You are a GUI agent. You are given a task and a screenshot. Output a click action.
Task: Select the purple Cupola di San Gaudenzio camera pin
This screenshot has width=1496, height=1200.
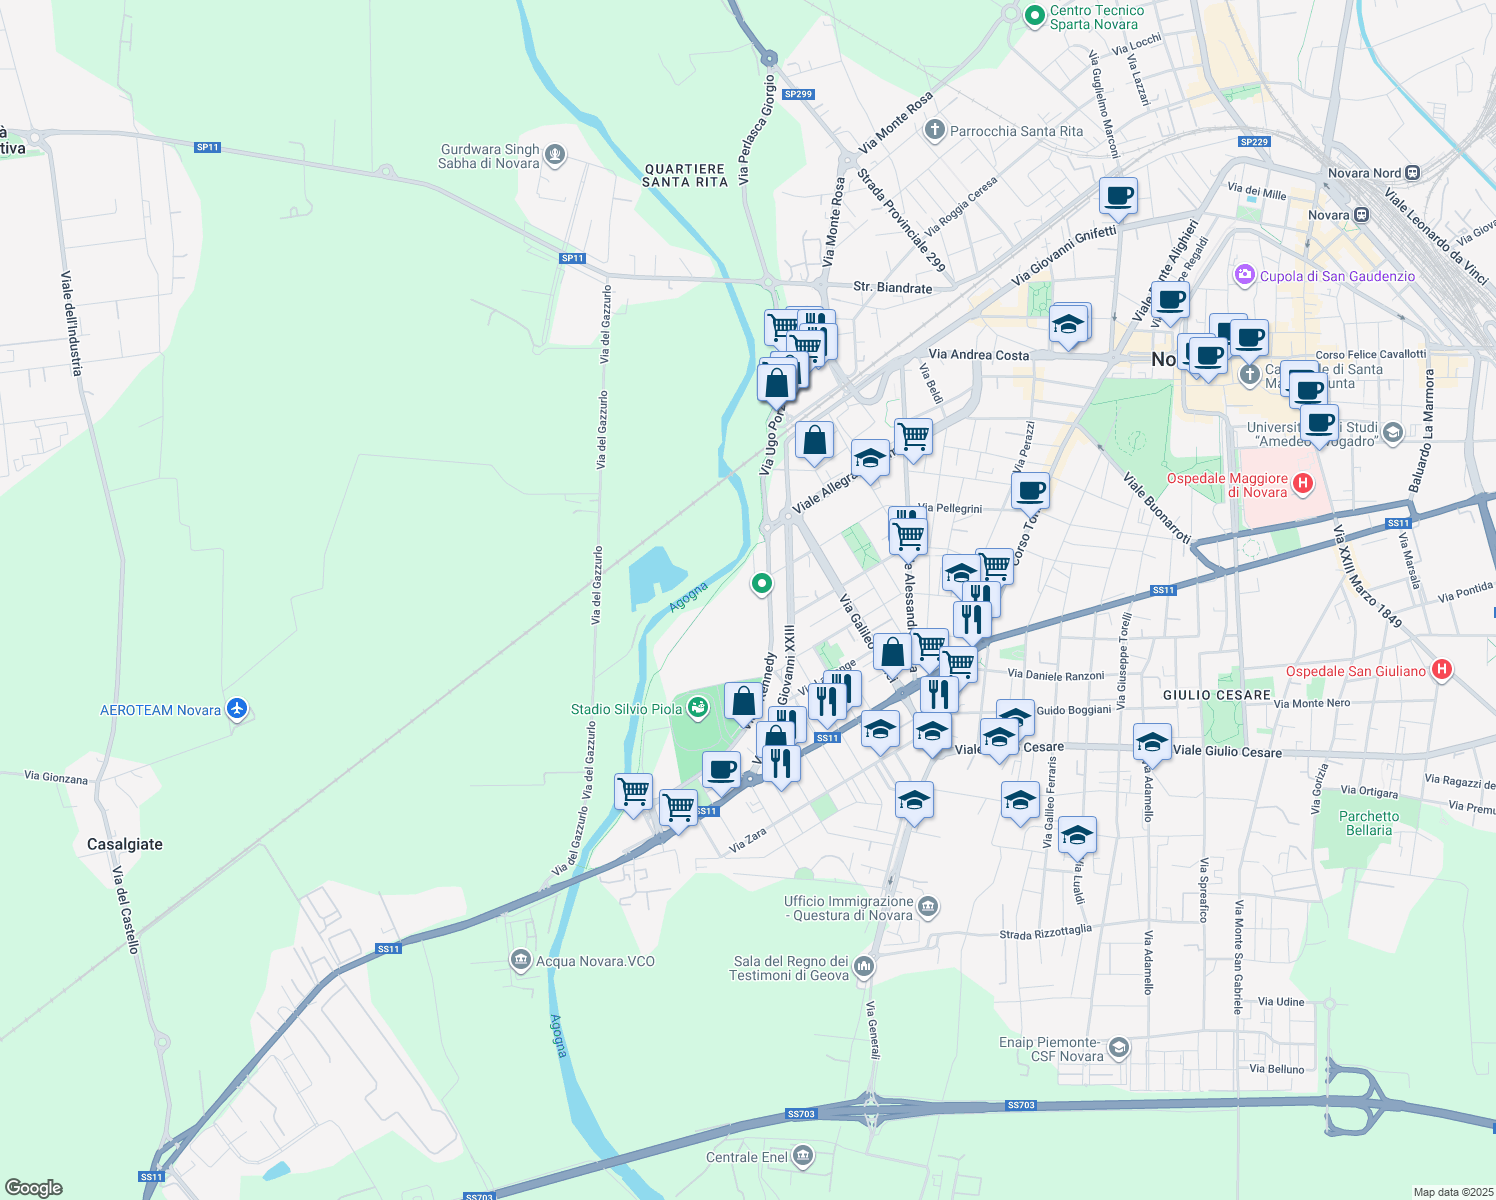(1245, 275)
